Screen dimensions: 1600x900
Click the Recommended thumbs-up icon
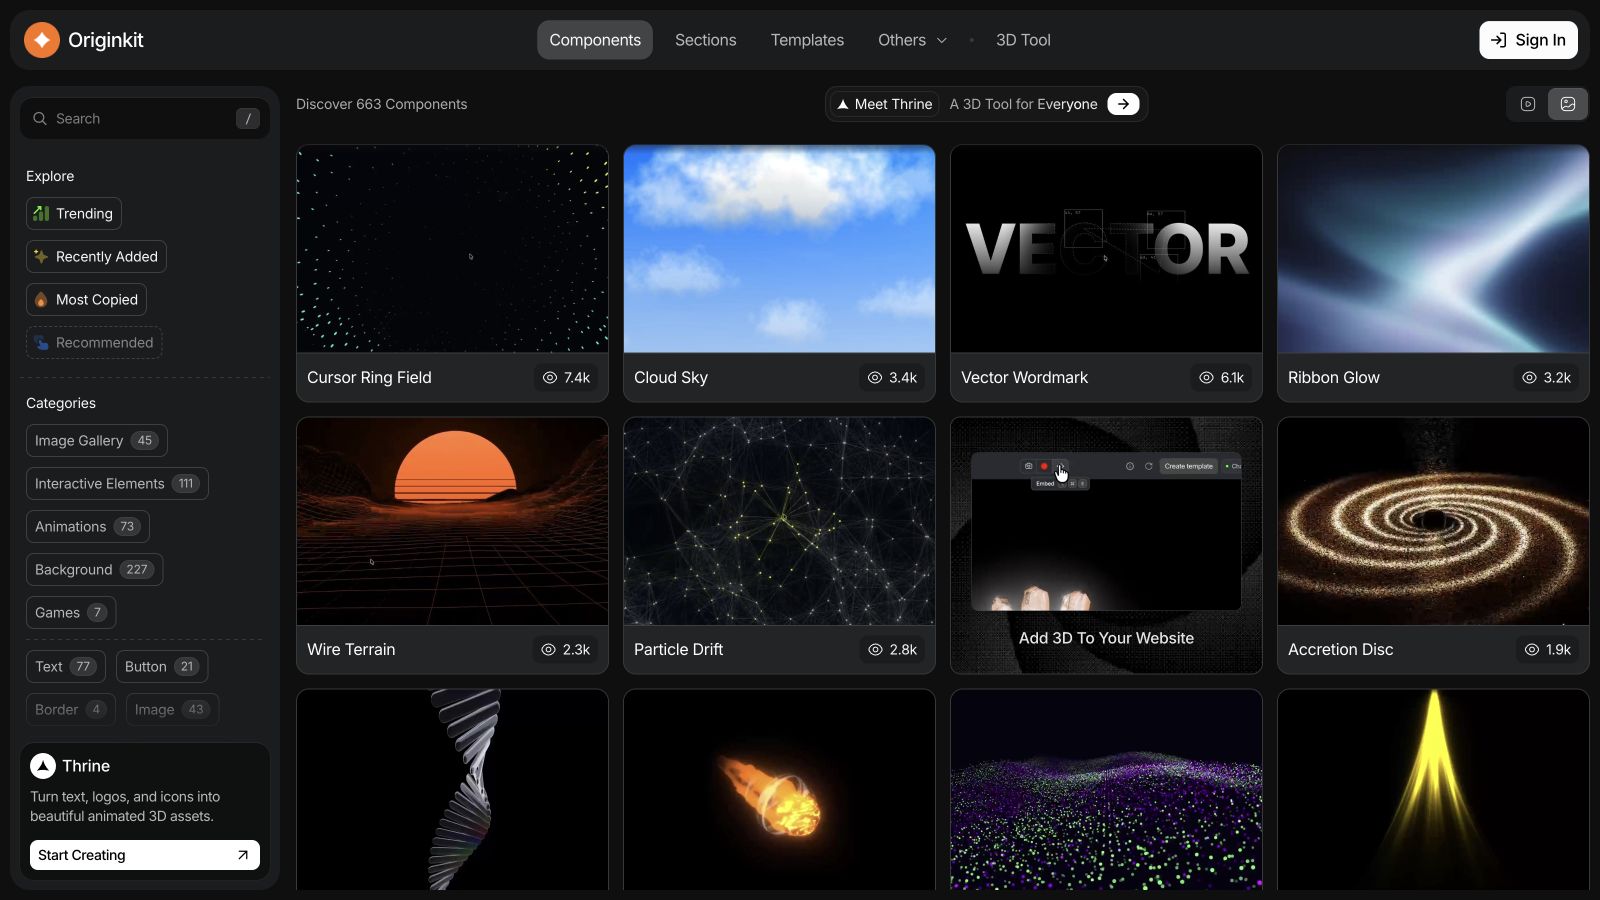(x=41, y=342)
